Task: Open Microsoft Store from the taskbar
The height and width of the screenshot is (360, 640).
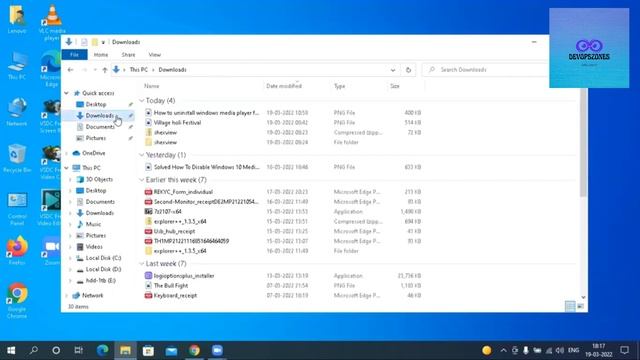Action: click(148, 350)
